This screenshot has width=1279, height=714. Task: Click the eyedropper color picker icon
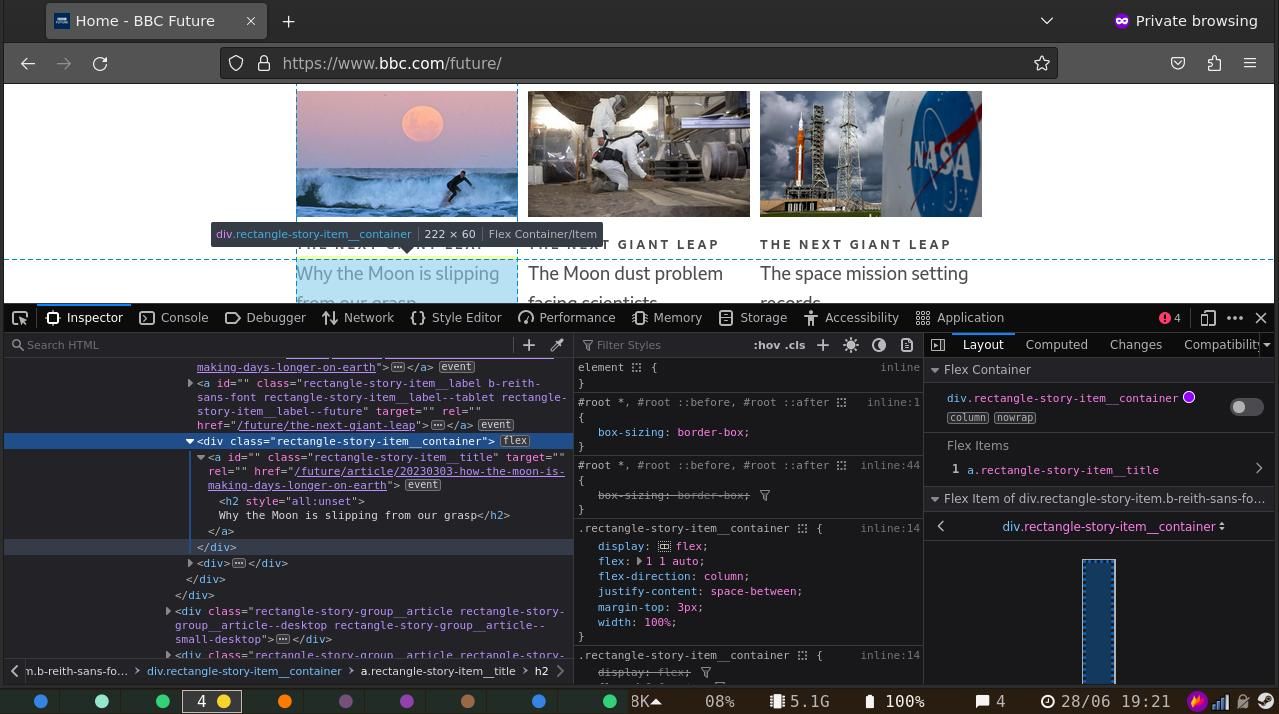coord(557,345)
